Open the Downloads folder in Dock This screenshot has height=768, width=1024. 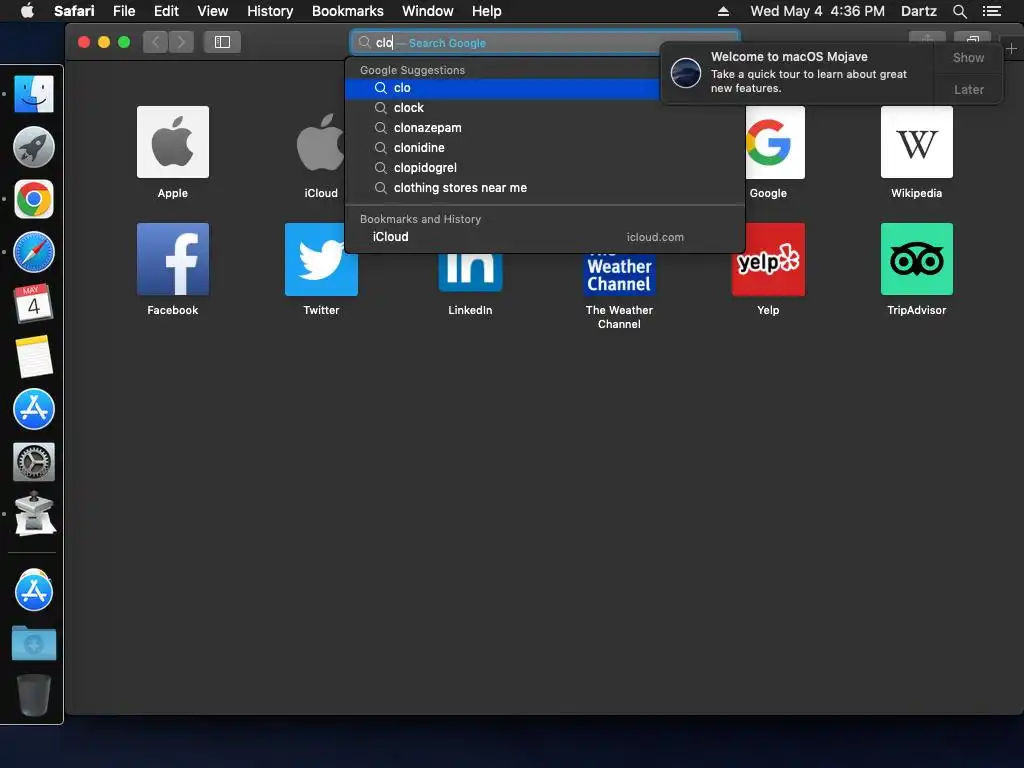33,643
